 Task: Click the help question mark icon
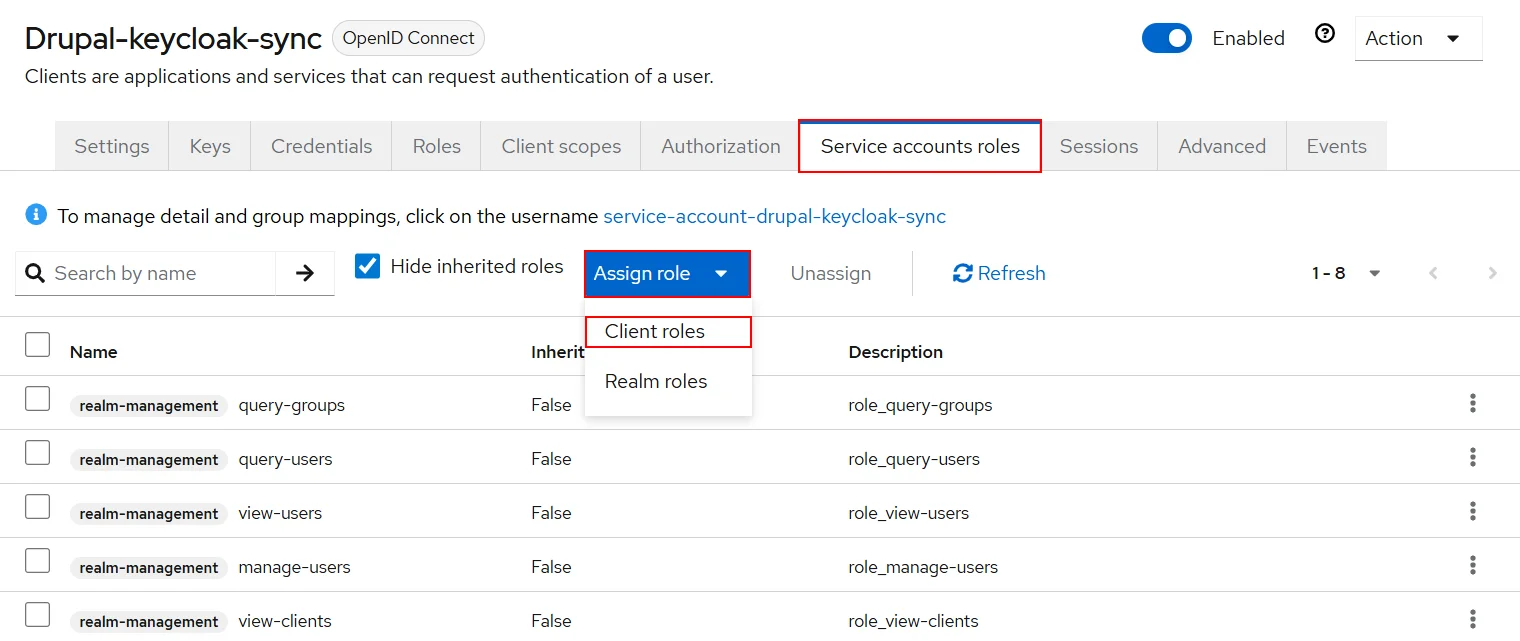pos(1325,35)
